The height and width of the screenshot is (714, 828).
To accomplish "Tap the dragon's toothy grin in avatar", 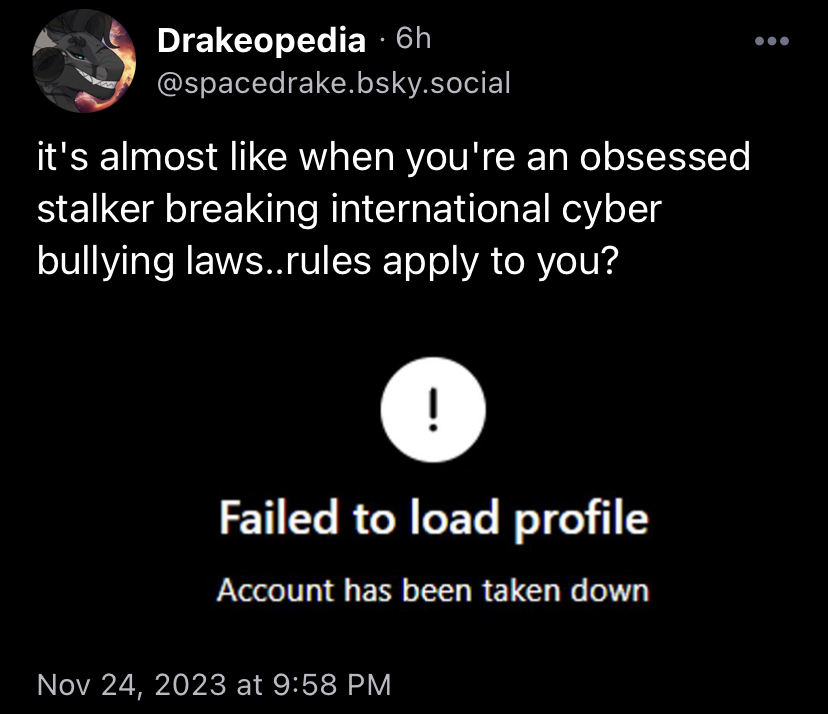I will point(99,80).
